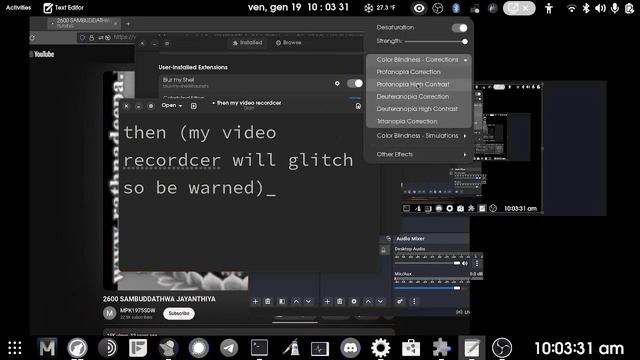This screenshot has width=640, height=360.
Task: Open source properties gear in OBS
Action: pyautogui.click(x=354, y=301)
